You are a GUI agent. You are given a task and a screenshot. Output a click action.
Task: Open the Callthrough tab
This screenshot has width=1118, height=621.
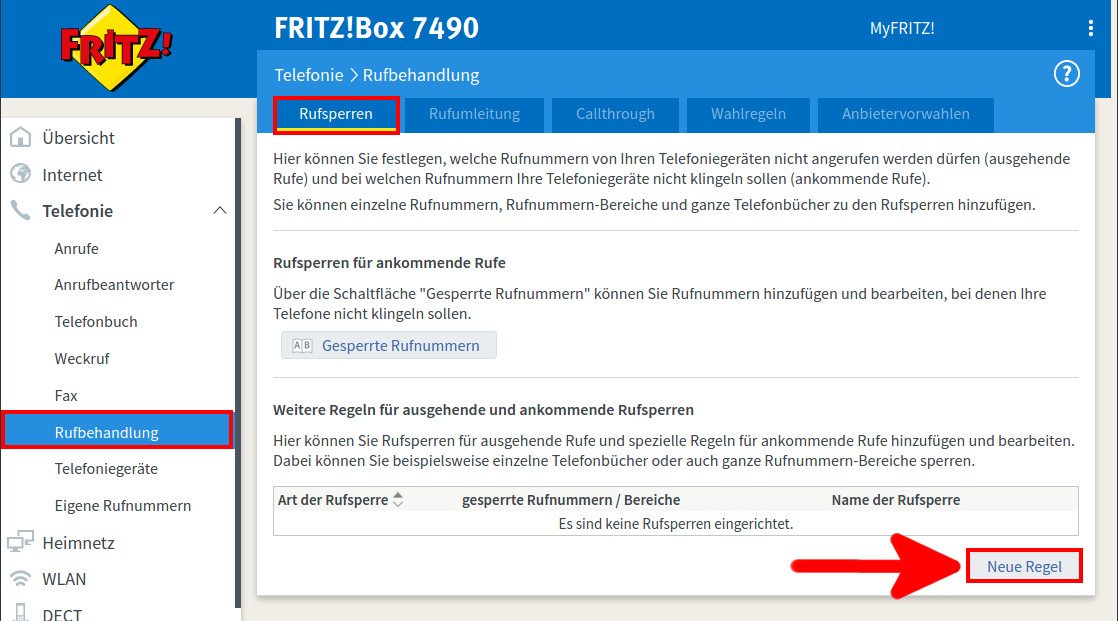(x=615, y=114)
